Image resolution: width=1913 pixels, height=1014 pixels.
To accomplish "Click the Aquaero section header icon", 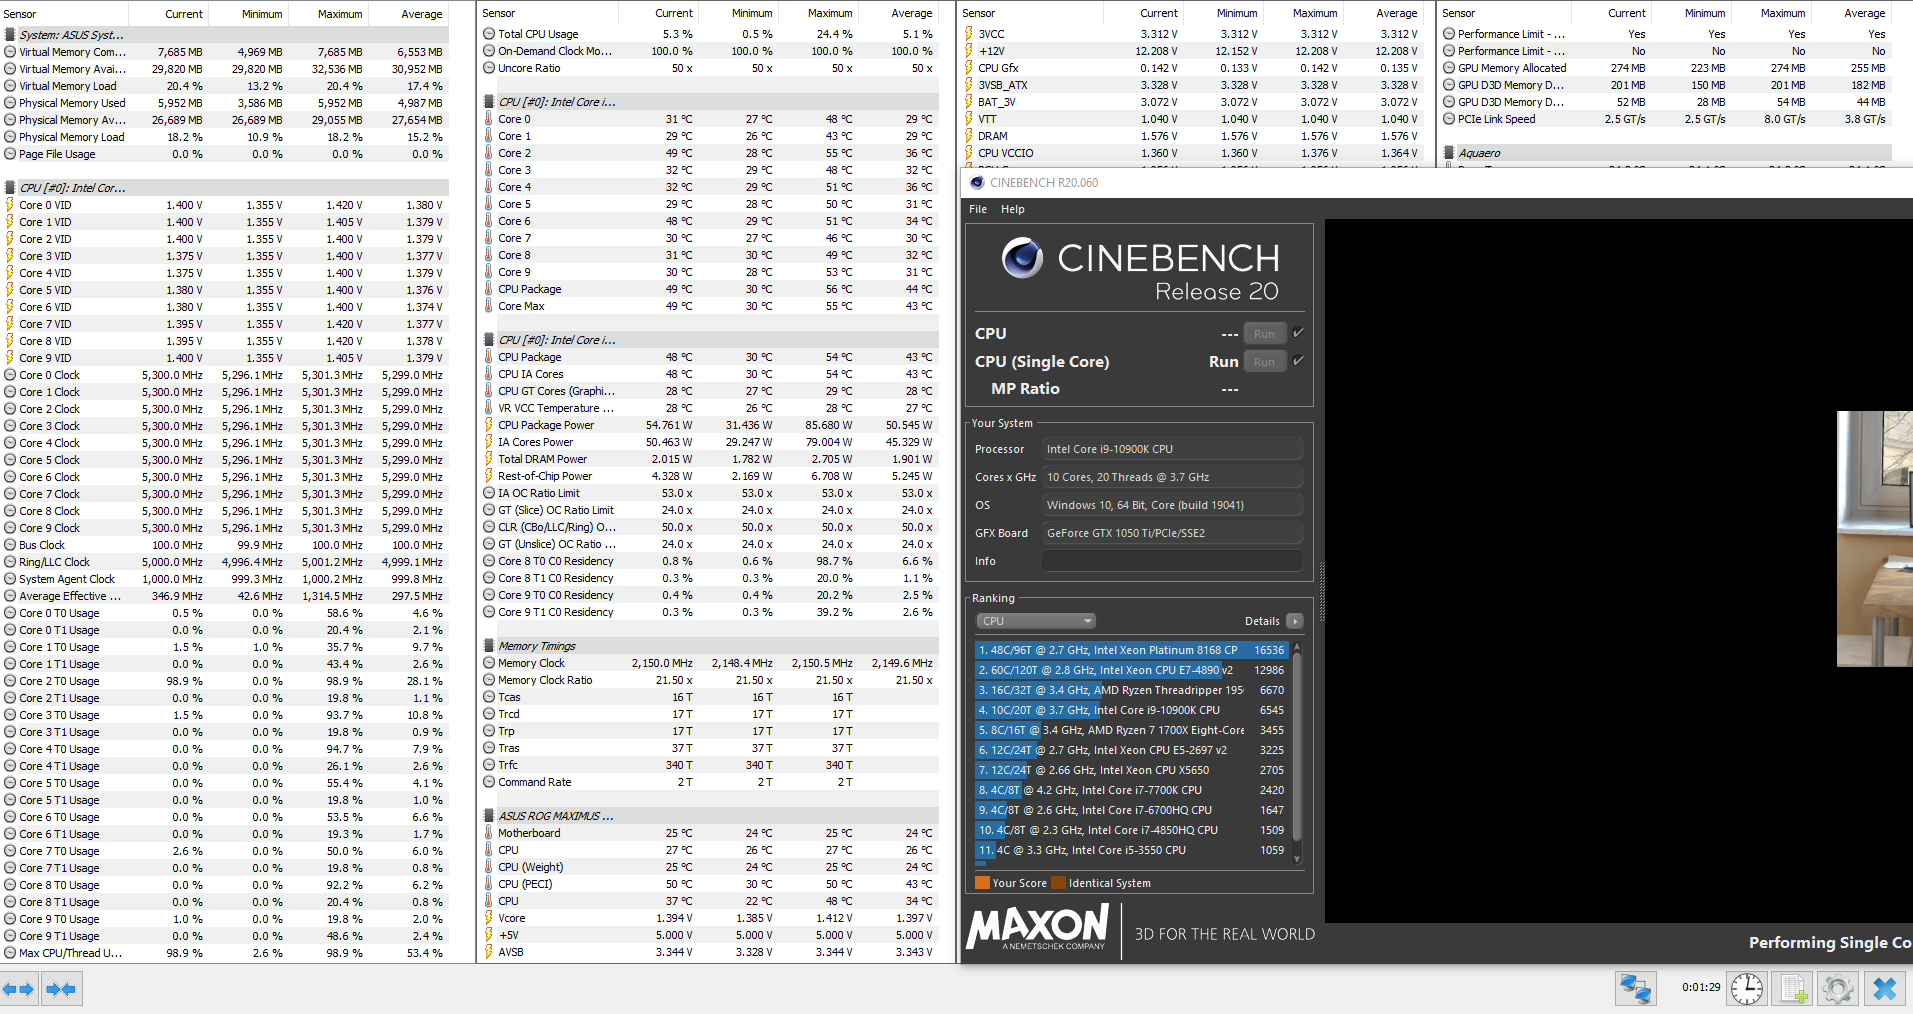I will pos(1449,153).
